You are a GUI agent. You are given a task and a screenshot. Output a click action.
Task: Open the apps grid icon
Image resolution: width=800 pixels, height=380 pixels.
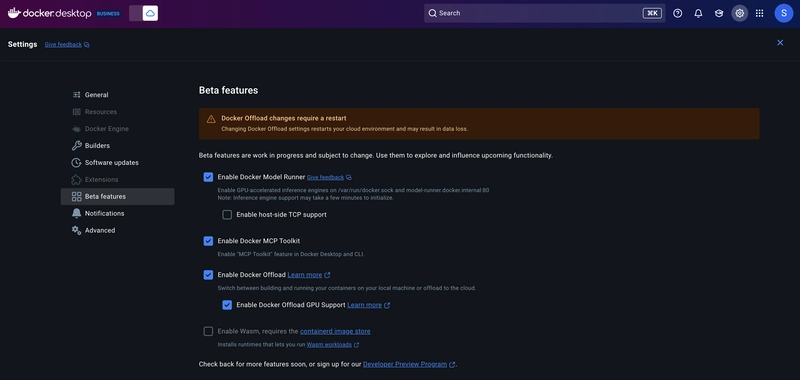tap(760, 13)
